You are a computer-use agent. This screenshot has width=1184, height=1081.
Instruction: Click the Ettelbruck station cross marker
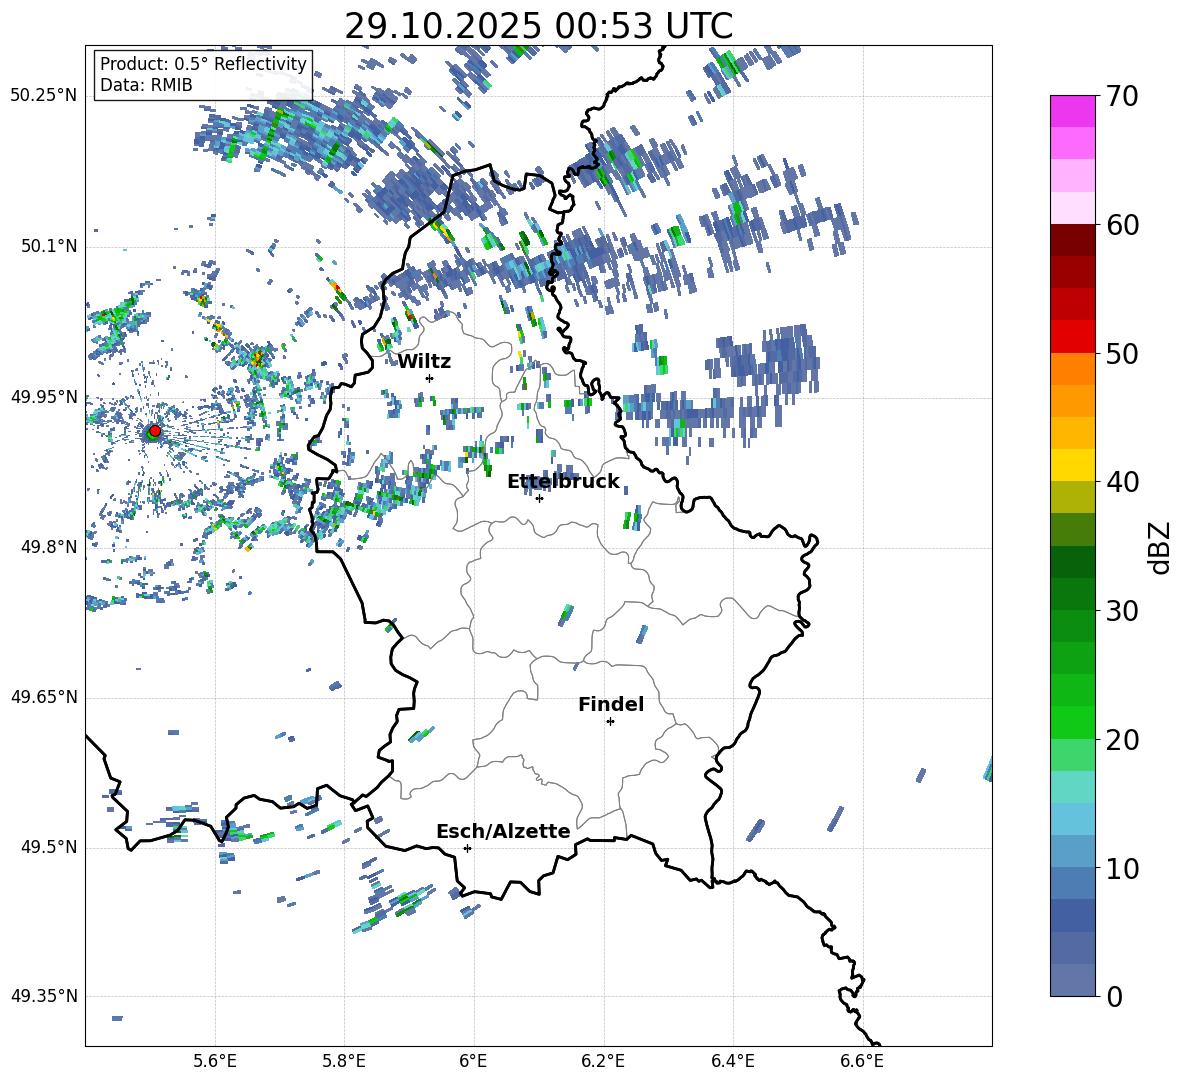(x=539, y=498)
